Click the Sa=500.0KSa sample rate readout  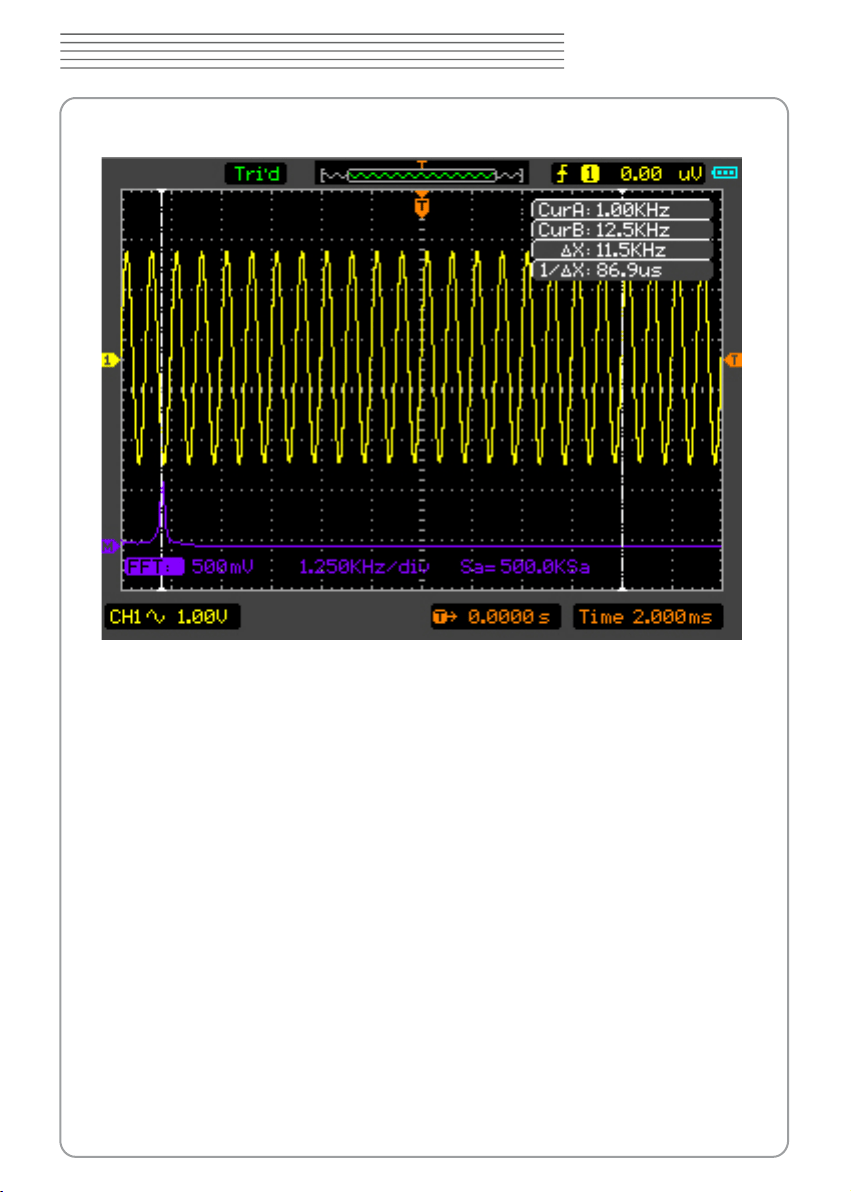tap(525, 566)
